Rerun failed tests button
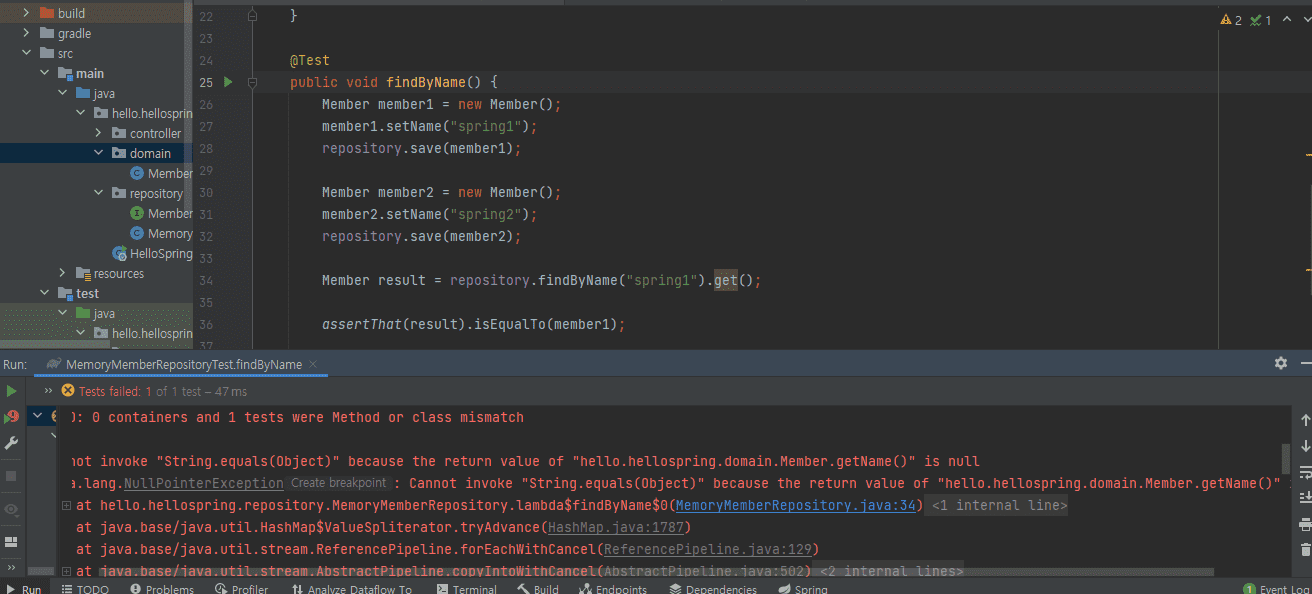1312x594 pixels. [x=11, y=416]
